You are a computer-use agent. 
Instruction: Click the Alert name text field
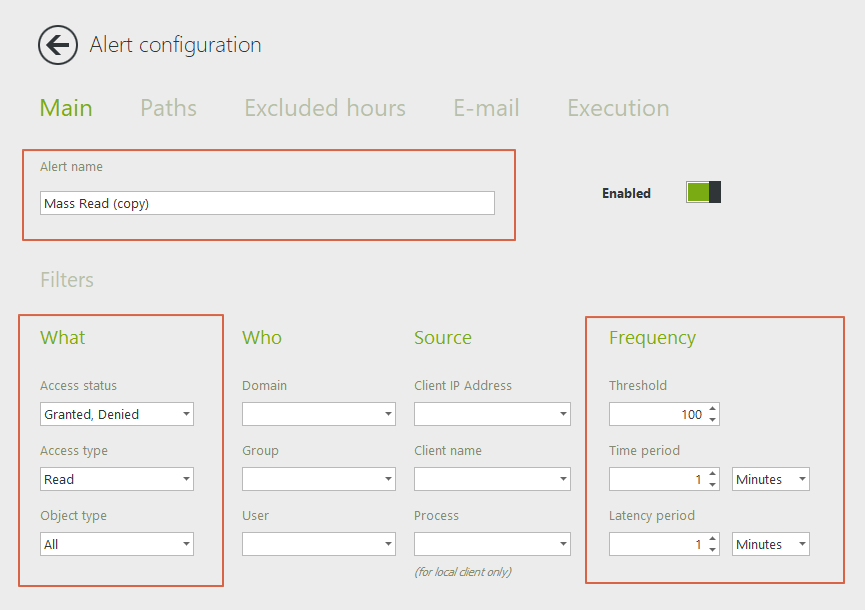click(267, 203)
